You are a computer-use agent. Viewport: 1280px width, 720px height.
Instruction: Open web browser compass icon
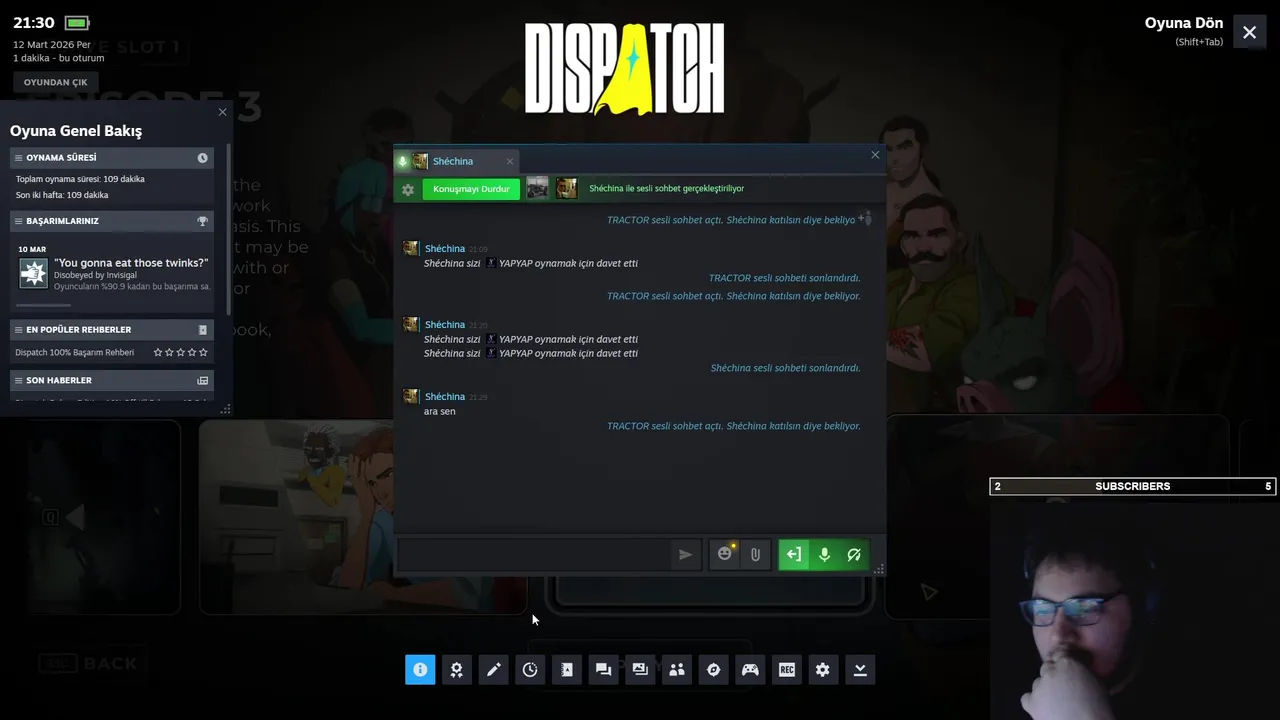point(713,670)
